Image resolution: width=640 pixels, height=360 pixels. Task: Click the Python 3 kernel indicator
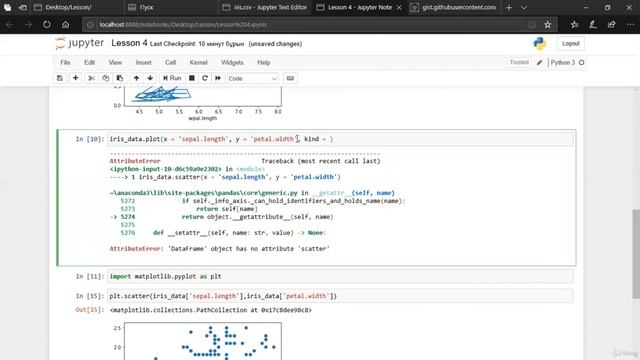pyautogui.click(x=562, y=62)
